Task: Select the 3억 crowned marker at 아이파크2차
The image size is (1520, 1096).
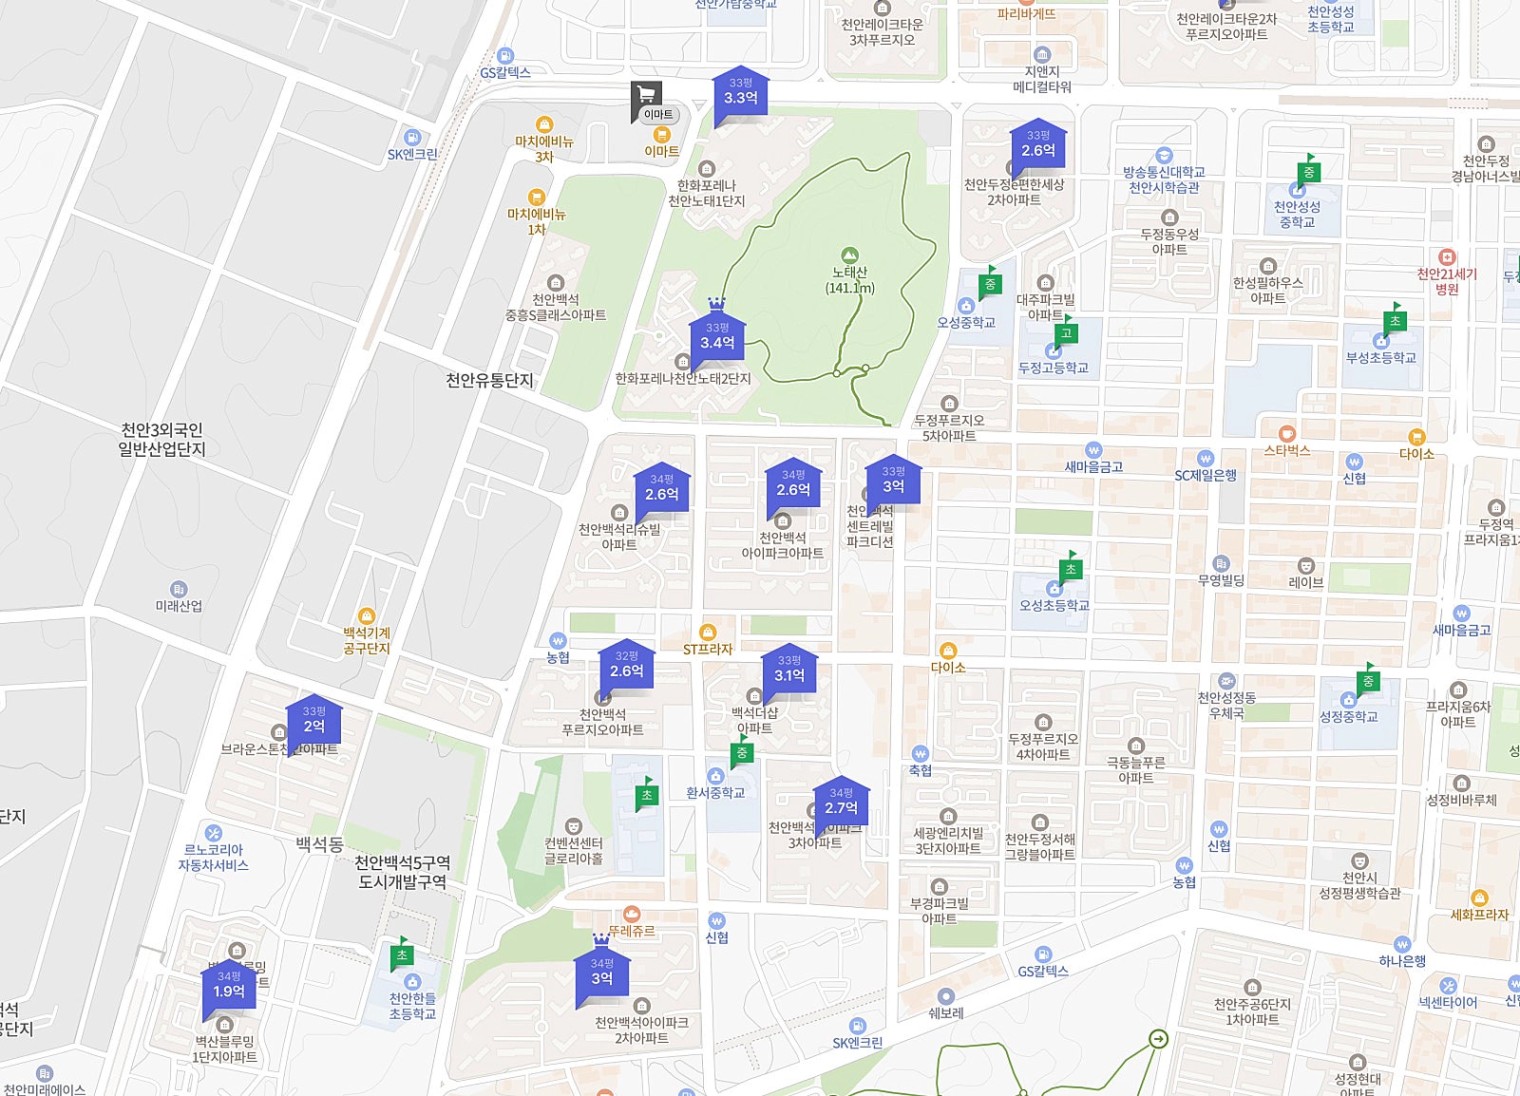Action: (x=602, y=973)
